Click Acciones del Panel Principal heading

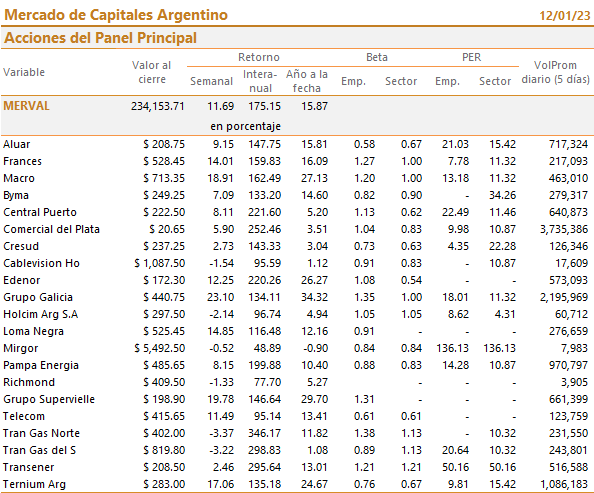point(100,38)
